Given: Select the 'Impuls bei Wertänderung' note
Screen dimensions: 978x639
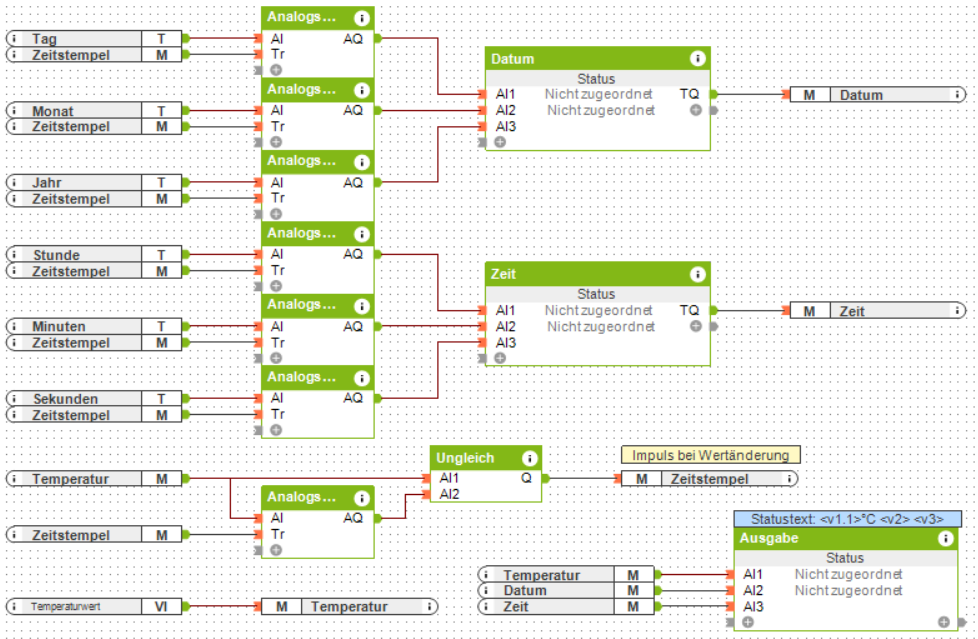Looking at the screenshot, I should (710, 455).
